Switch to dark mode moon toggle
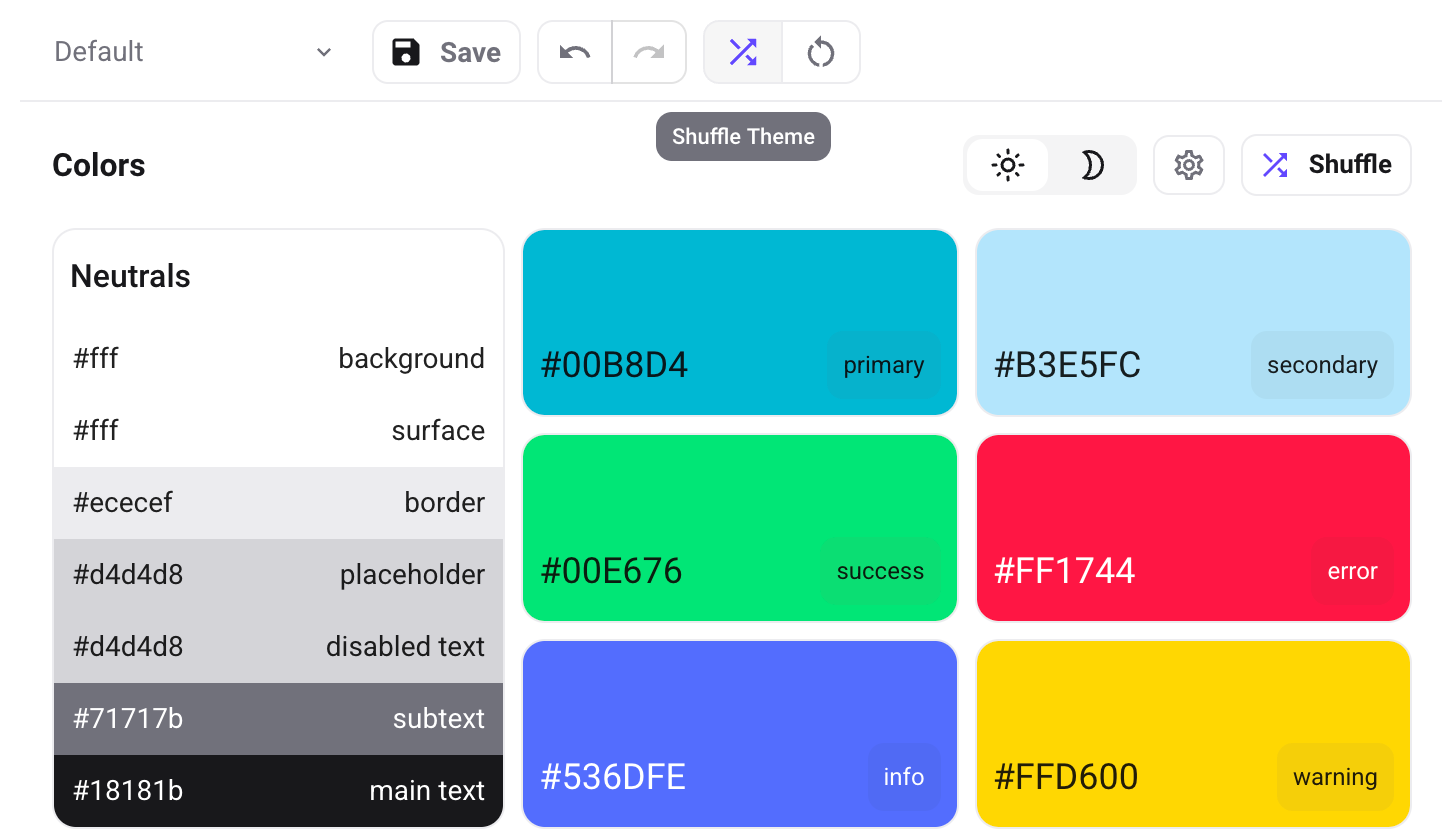 pos(1092,165)
